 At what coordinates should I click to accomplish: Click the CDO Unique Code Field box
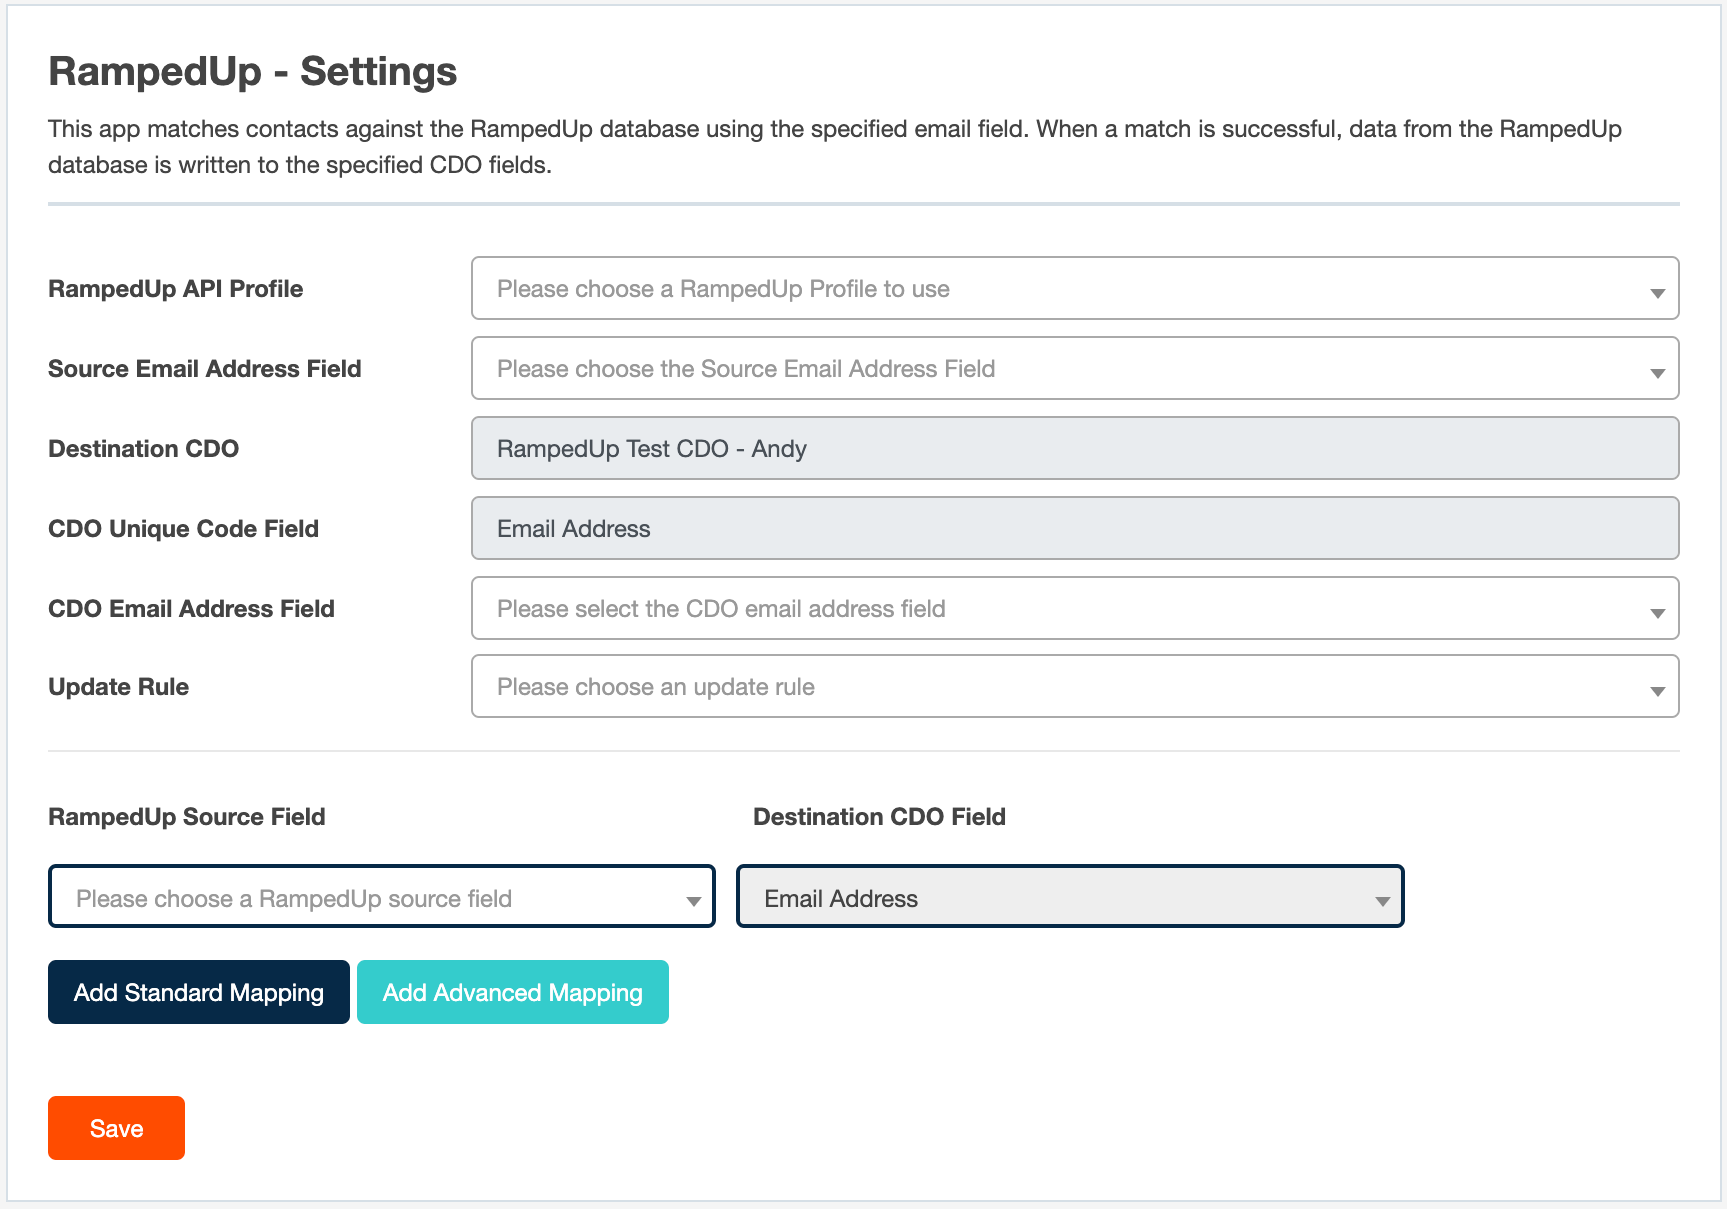1075,528
